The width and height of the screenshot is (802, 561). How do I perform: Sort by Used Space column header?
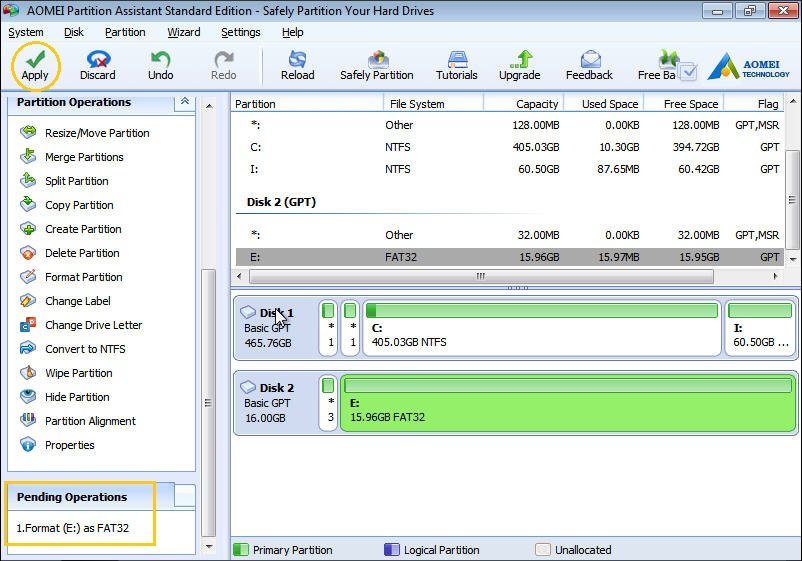click(x=604, y=104)
